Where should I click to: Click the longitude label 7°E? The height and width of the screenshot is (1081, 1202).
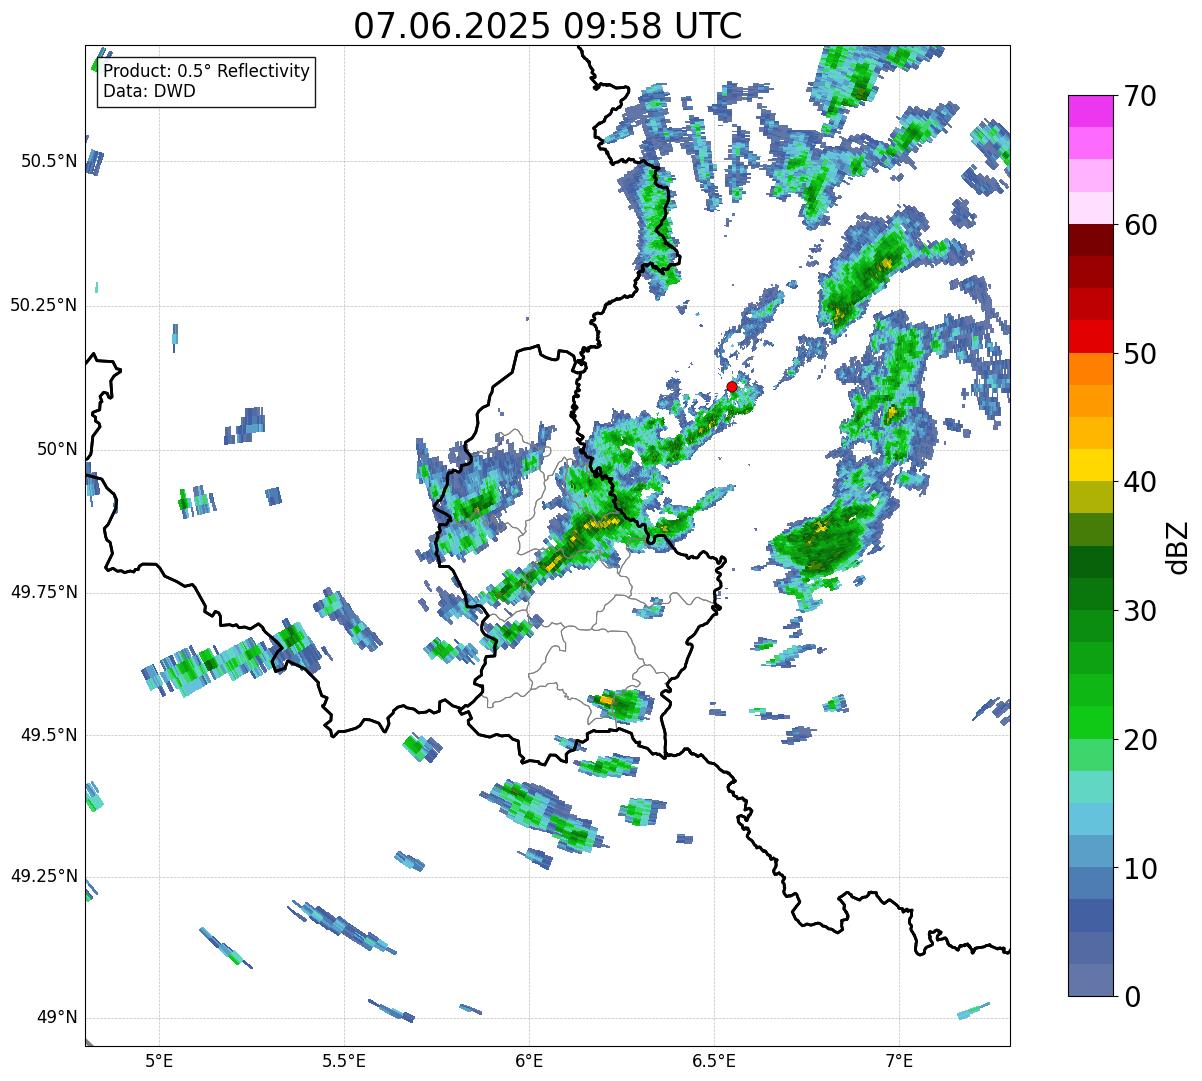[x=899, y=1060]
